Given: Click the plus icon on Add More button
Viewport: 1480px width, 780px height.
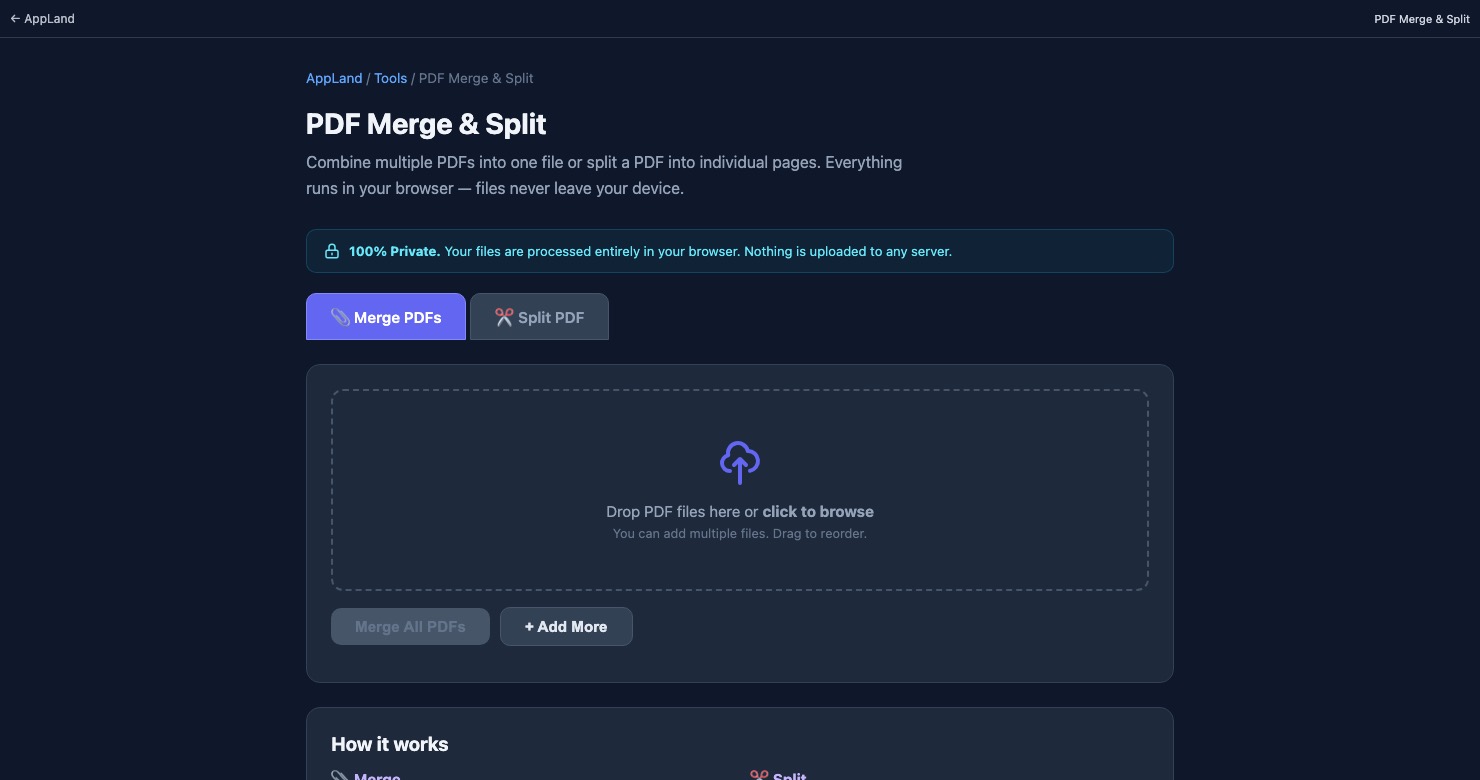Looking at the screenshot, I should click(530, 626).
